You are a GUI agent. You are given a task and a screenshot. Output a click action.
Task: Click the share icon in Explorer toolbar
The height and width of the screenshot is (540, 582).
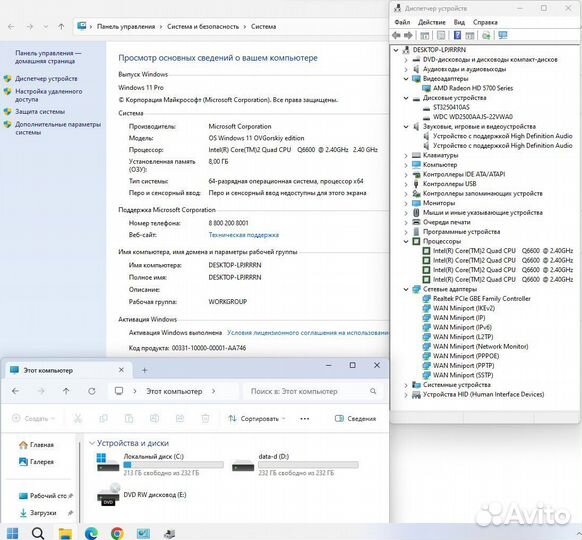[x=180, y=419]
